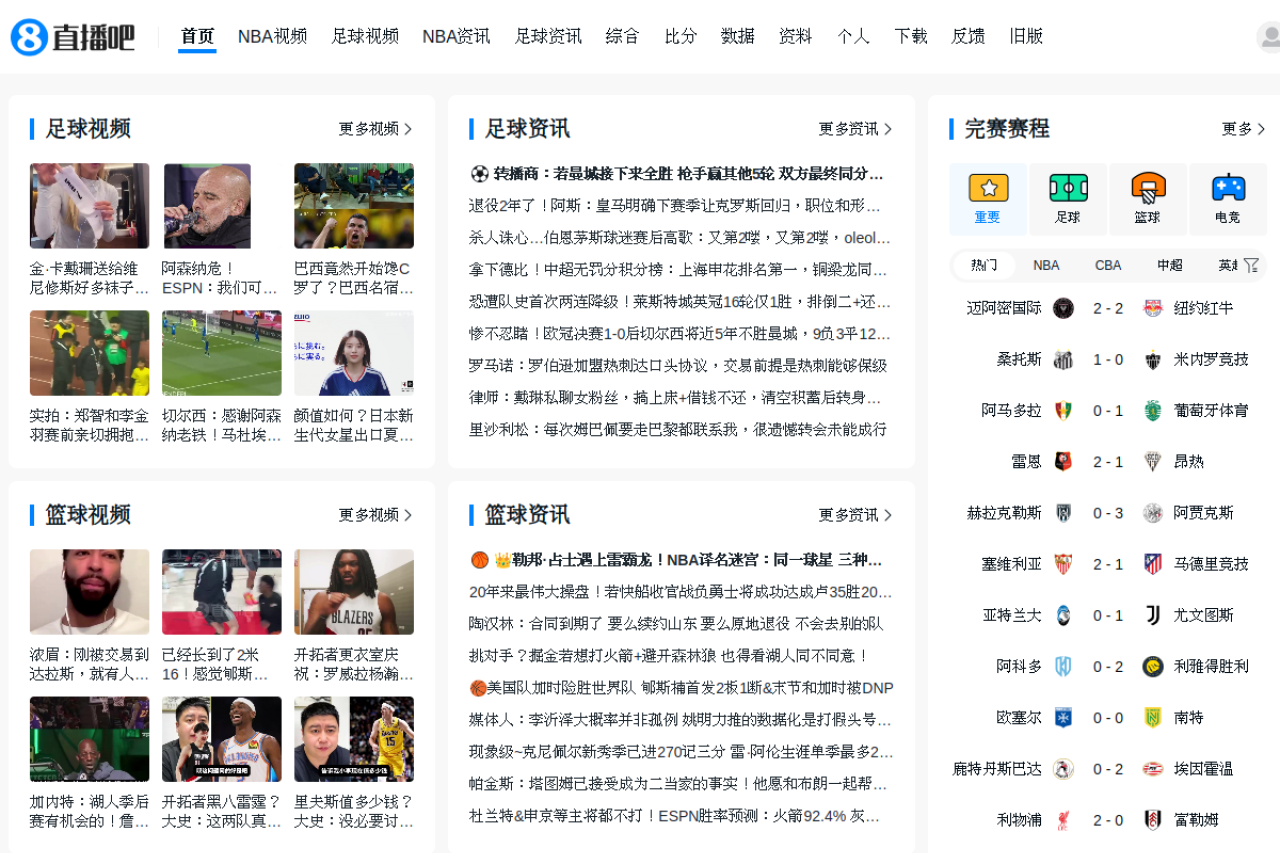Click the 纽约红牛 team logo
Screen dimensions: 1280x853
[1153, 308]
